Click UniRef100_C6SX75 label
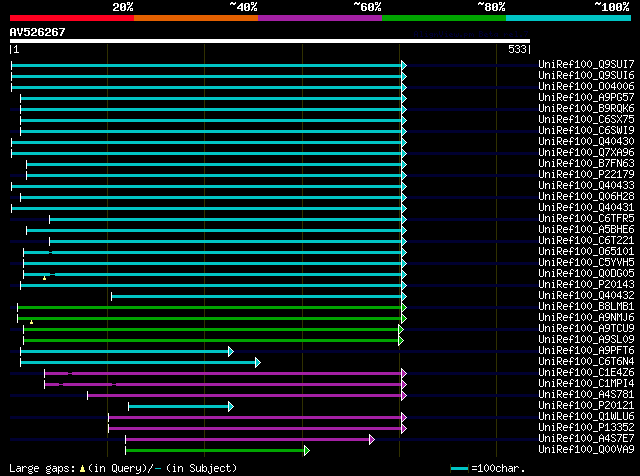This screenshot has width=640, height=476. coord(586,119)
